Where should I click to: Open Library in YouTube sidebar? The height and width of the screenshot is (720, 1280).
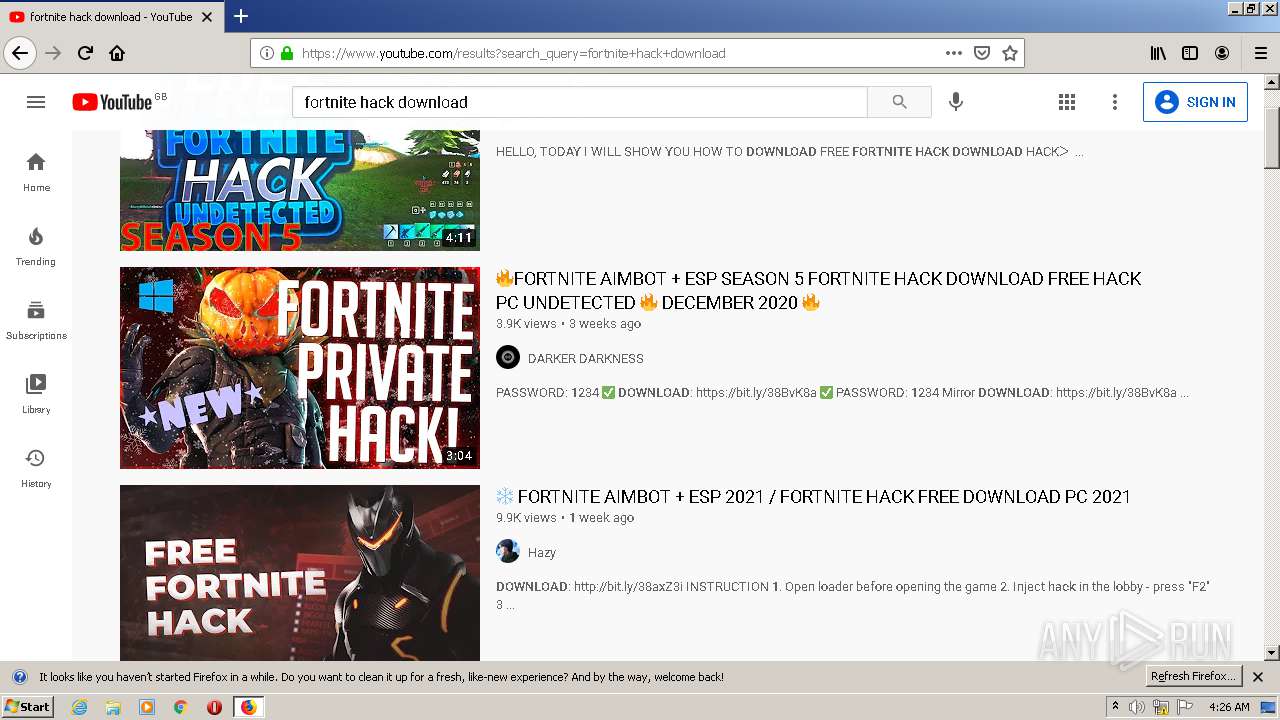pos(36,394)
